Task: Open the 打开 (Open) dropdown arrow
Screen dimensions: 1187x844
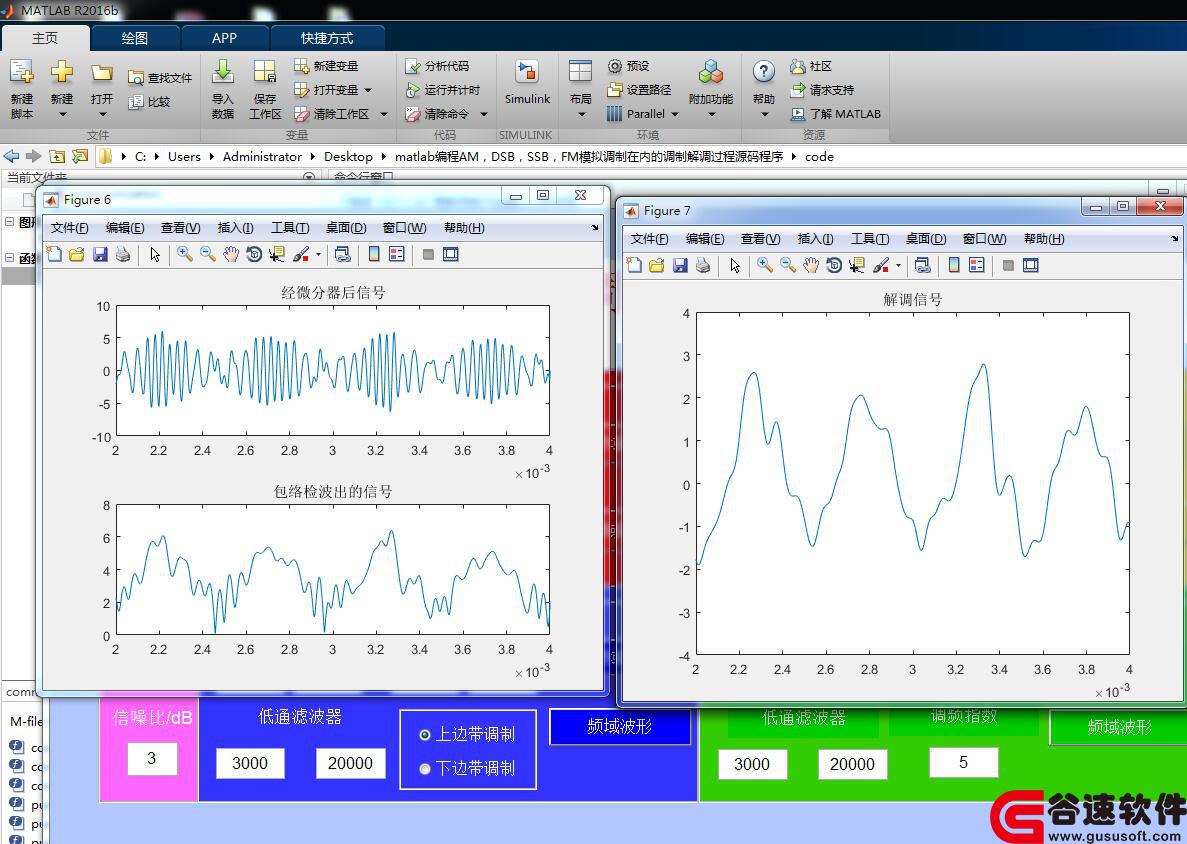Action: 102,115
